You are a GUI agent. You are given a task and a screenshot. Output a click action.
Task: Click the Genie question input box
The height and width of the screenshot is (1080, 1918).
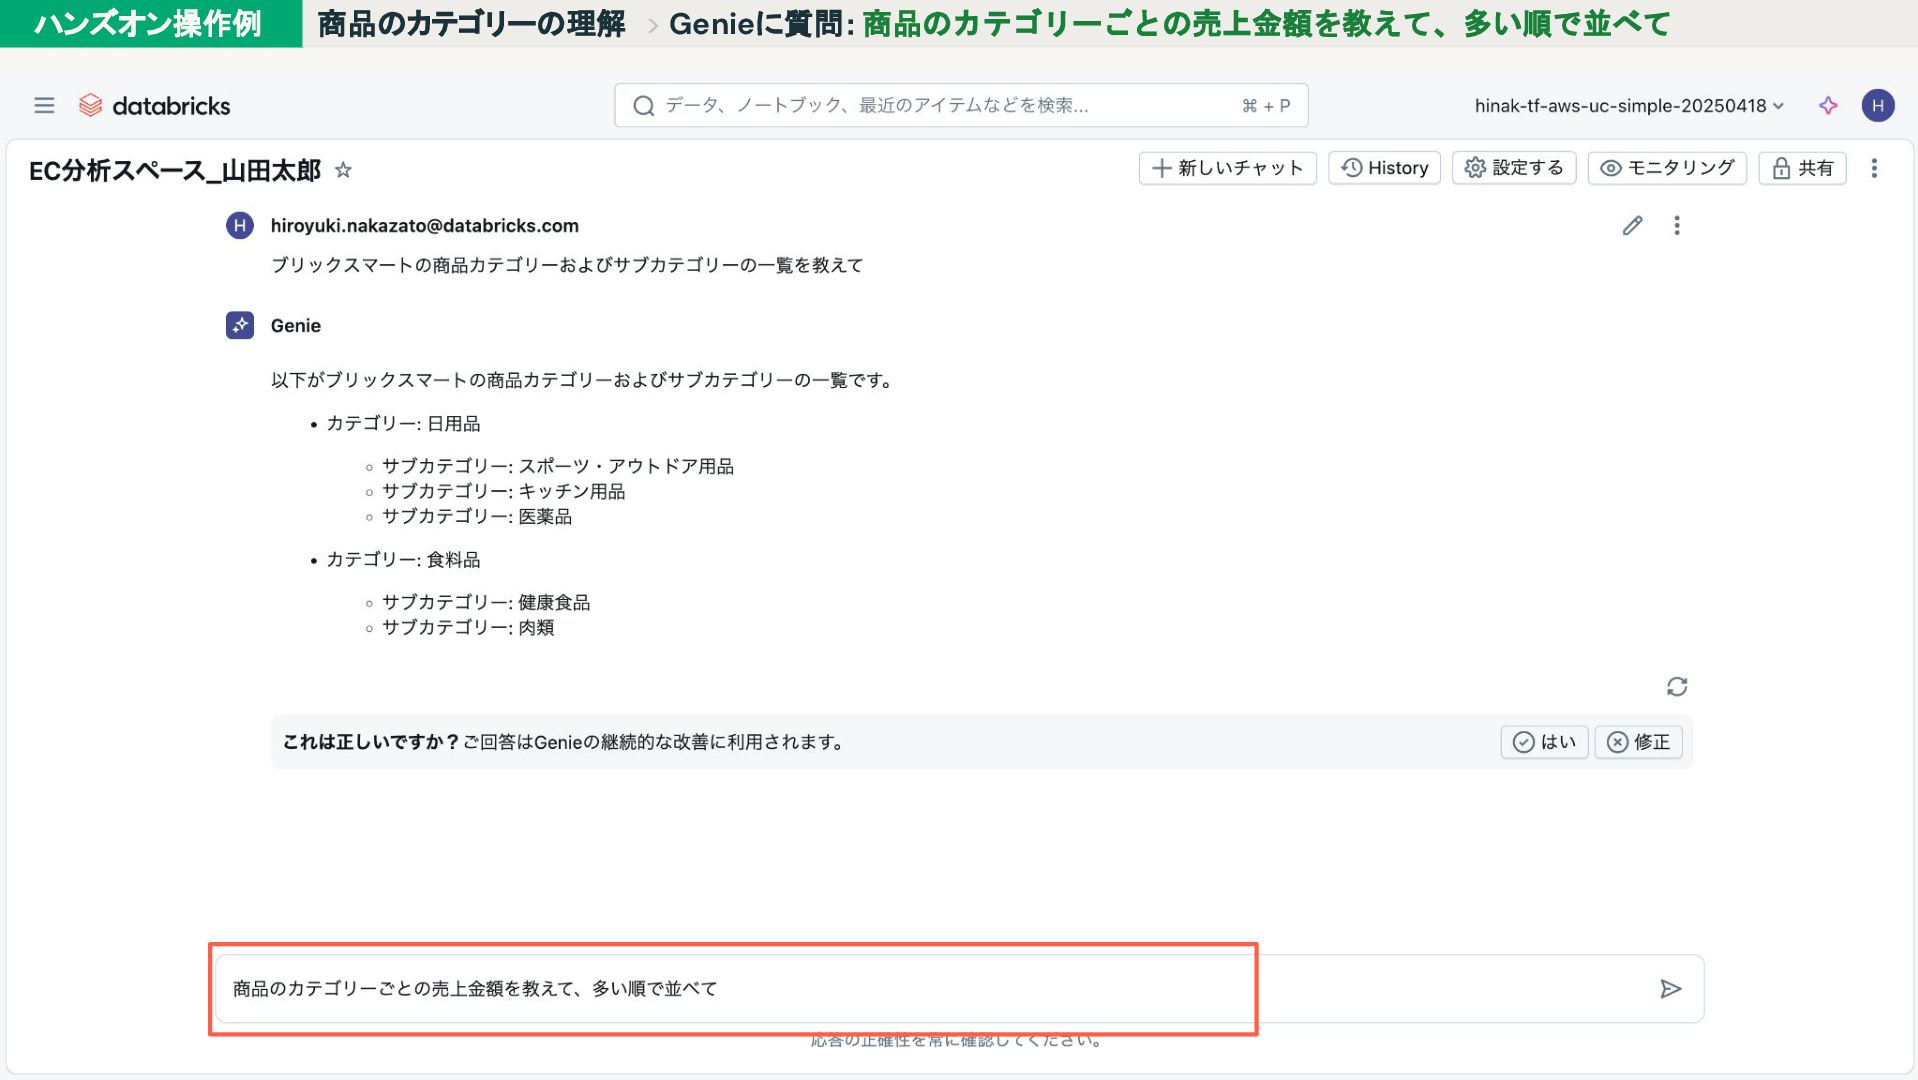pos(959,989)
